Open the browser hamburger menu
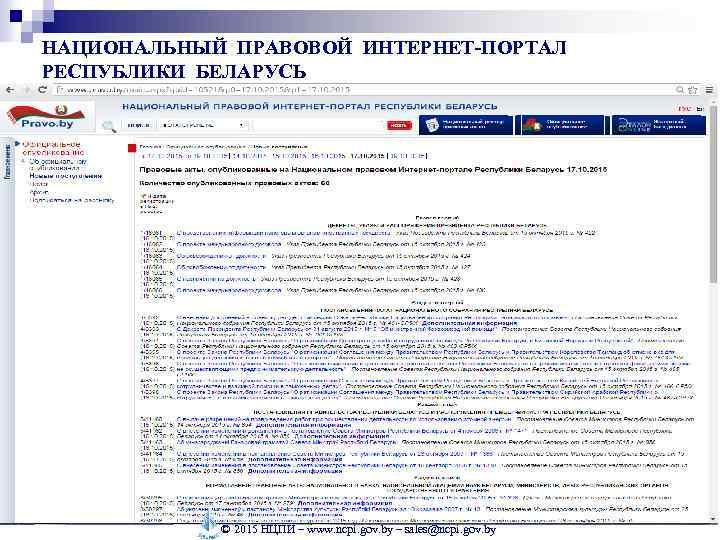 709,90
